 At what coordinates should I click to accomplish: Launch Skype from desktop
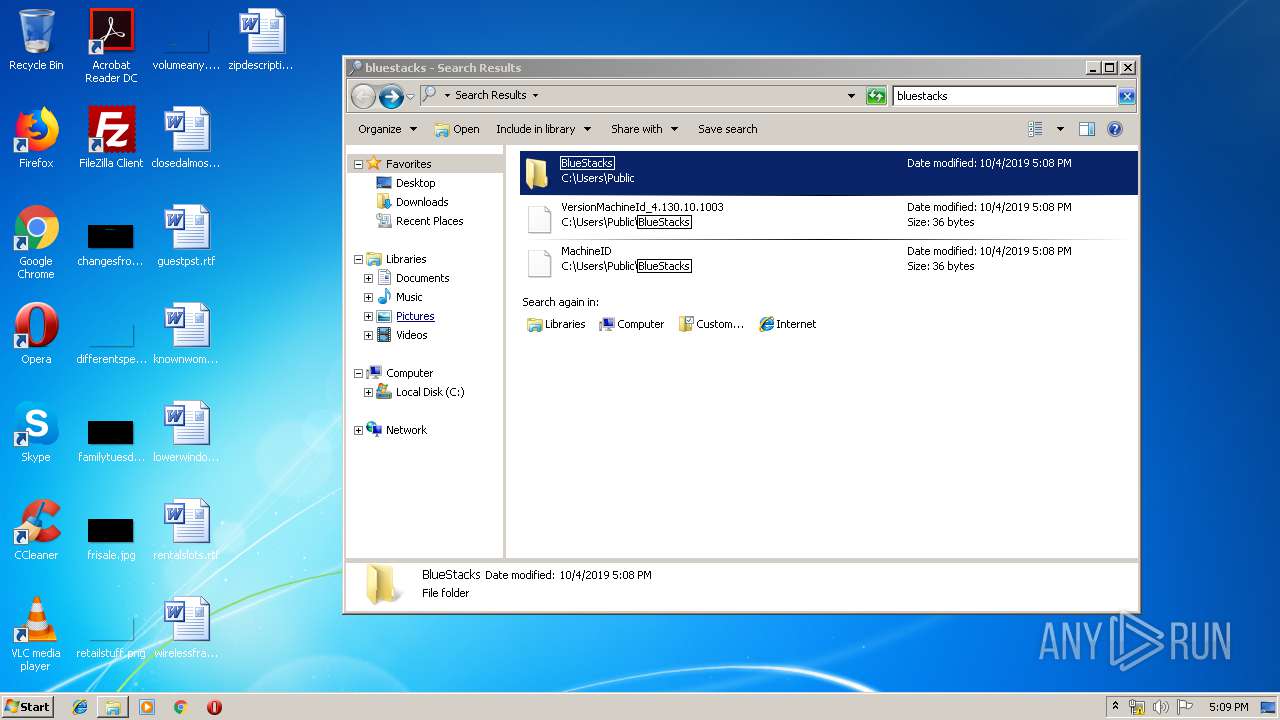click(x=36, y=432)
